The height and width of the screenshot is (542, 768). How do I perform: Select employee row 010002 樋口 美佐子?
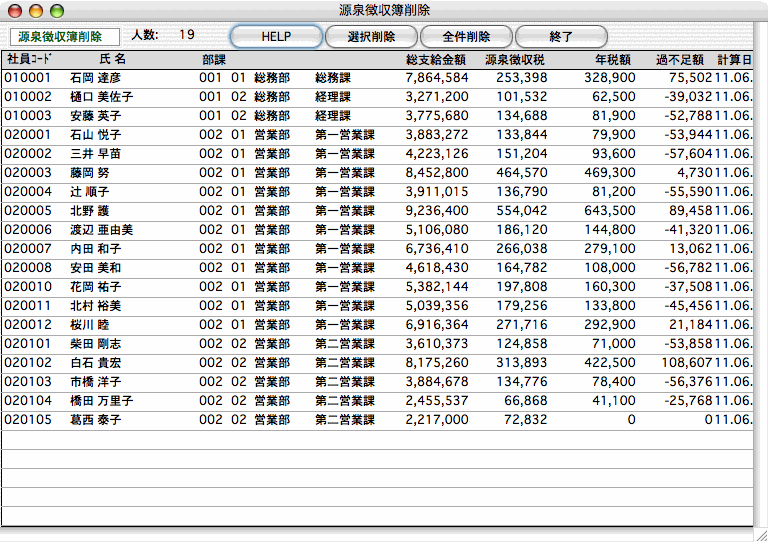pos(101,97)
